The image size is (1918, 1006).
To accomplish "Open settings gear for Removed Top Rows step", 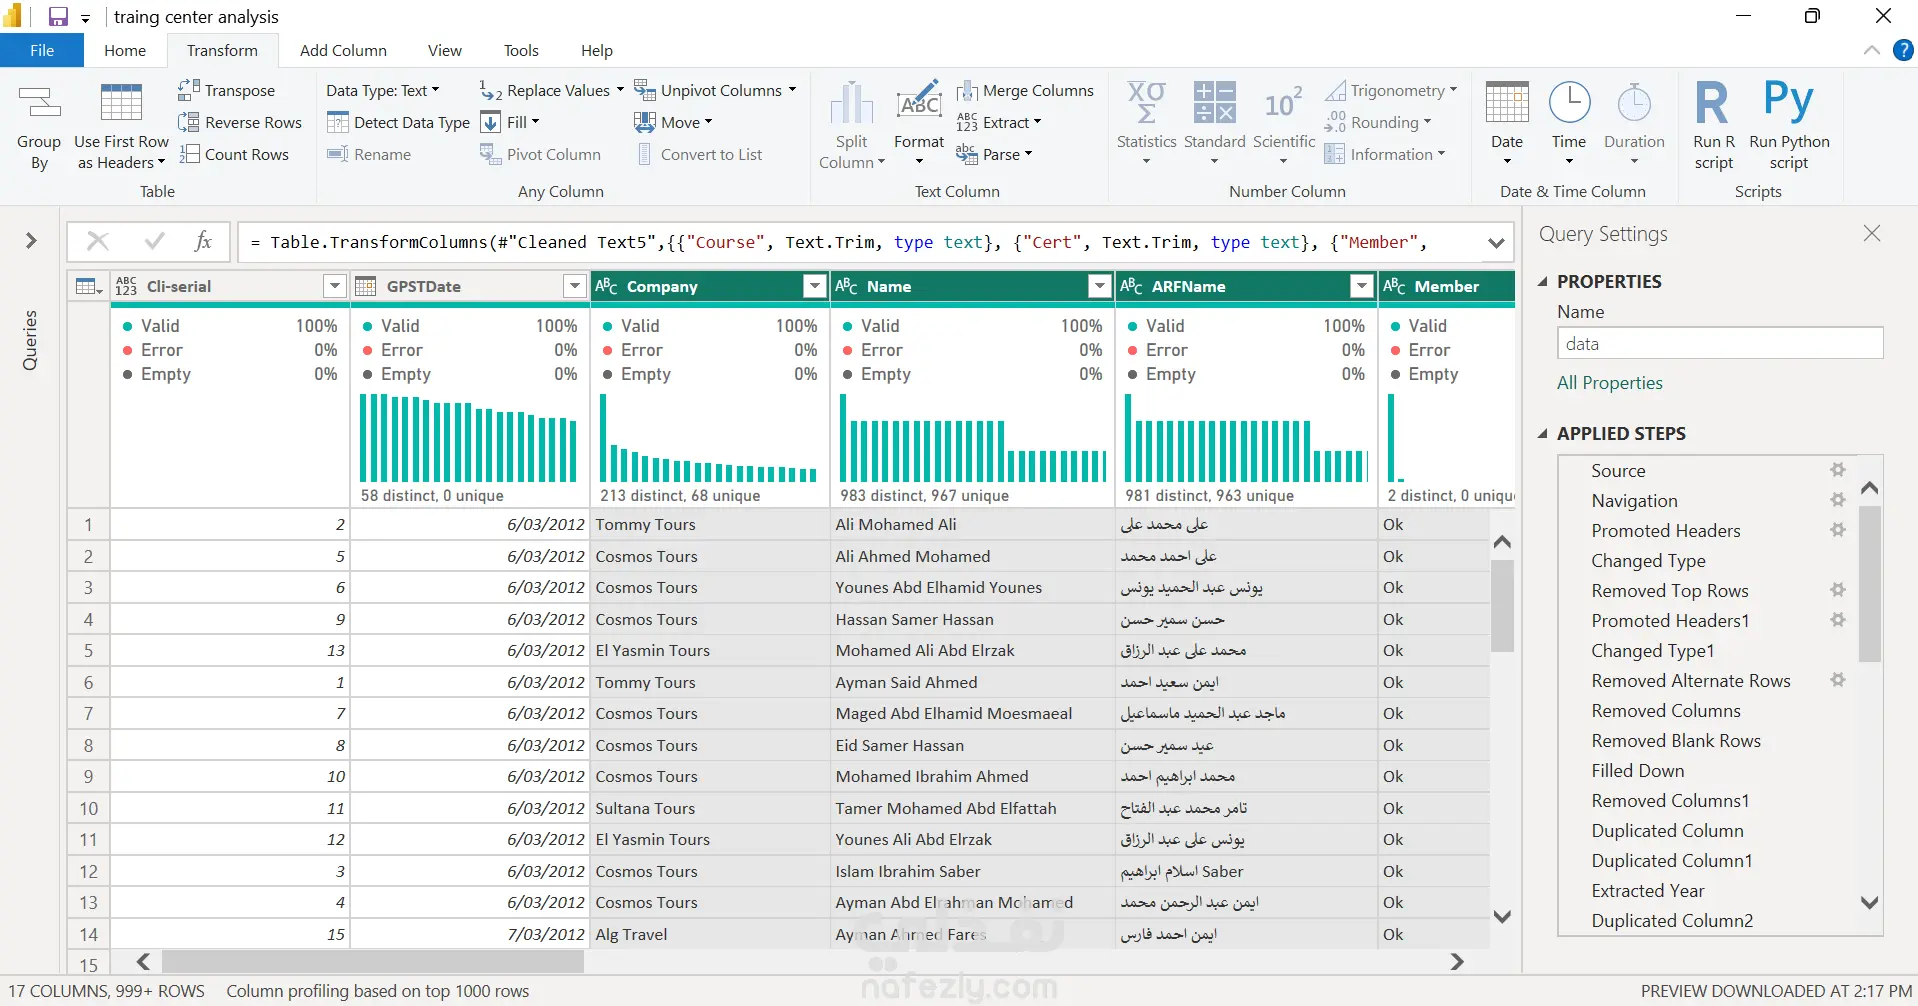I will coord(1837,590).
